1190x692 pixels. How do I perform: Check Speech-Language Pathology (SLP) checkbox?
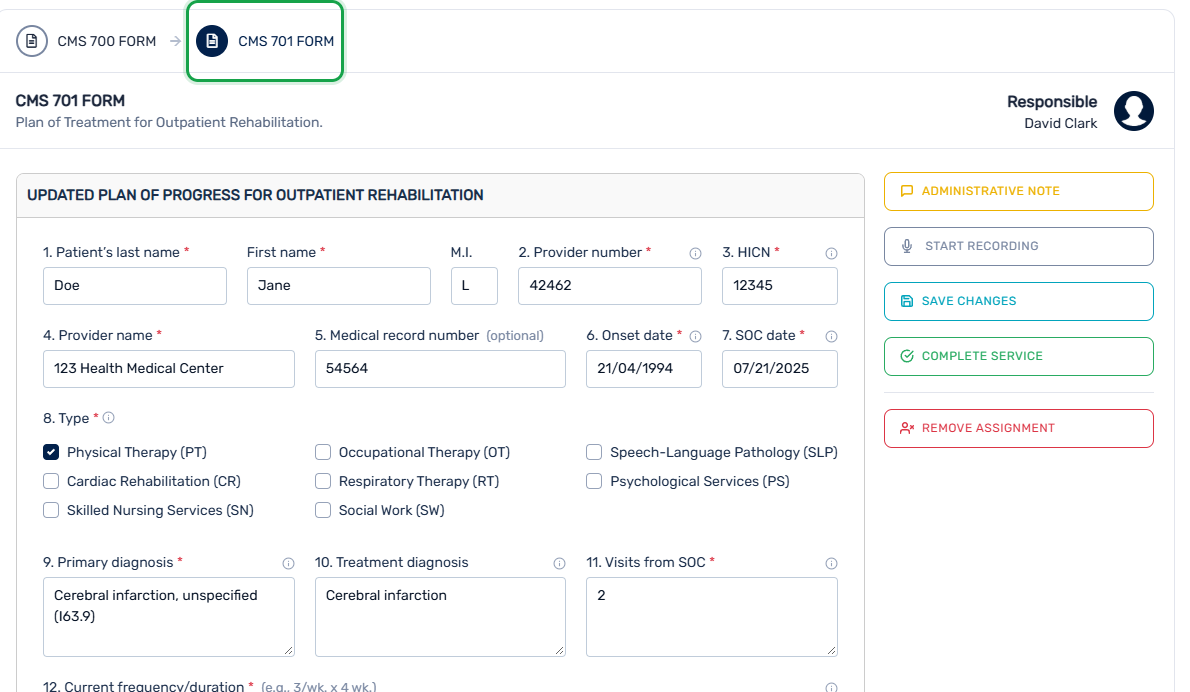pos(593,452)
